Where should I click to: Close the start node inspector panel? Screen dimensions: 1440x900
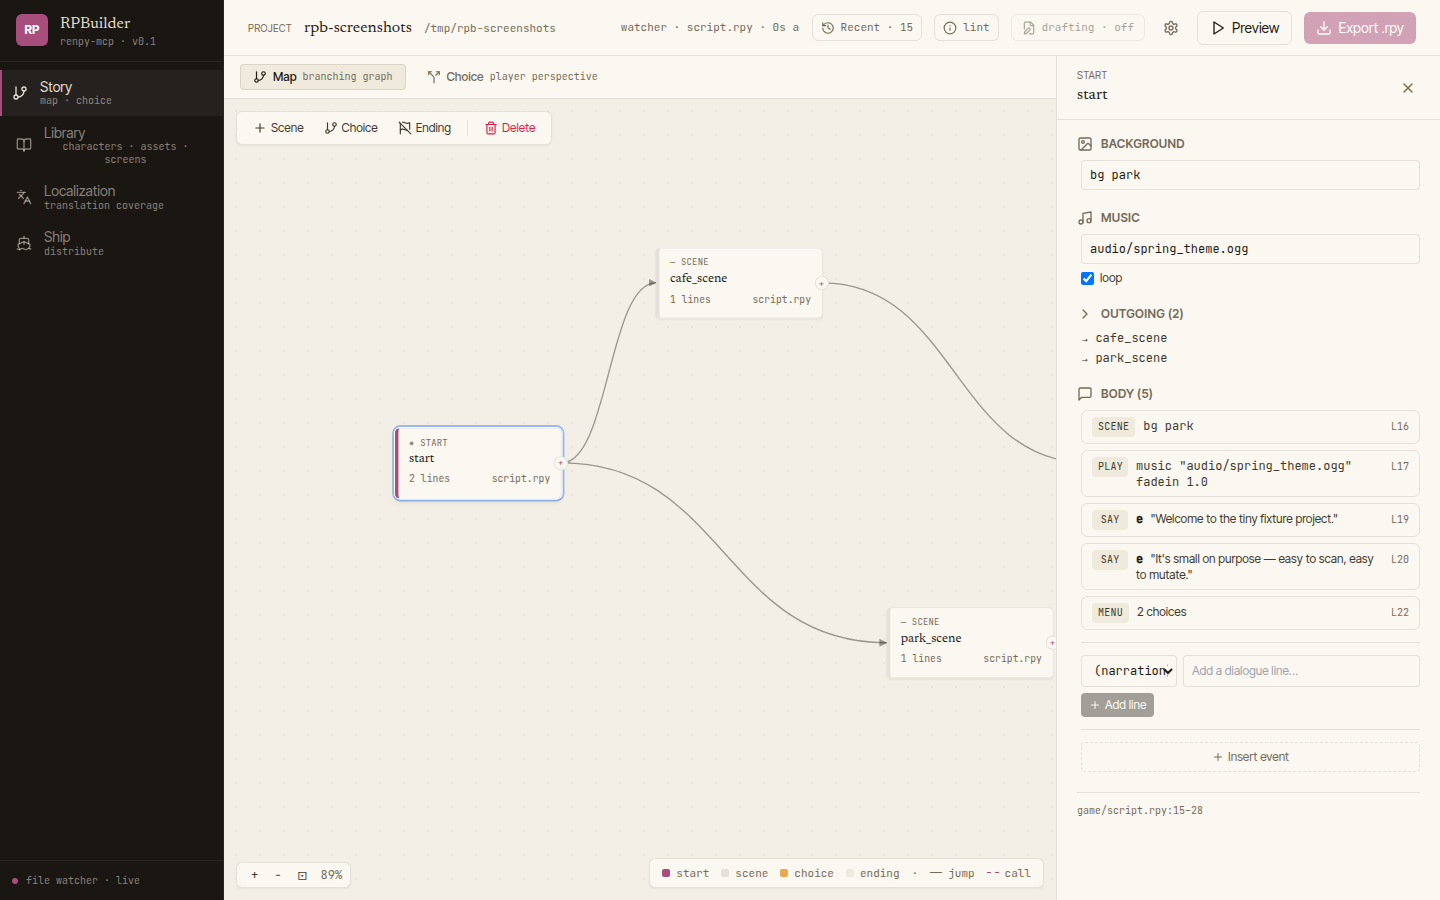(1408, 88)
